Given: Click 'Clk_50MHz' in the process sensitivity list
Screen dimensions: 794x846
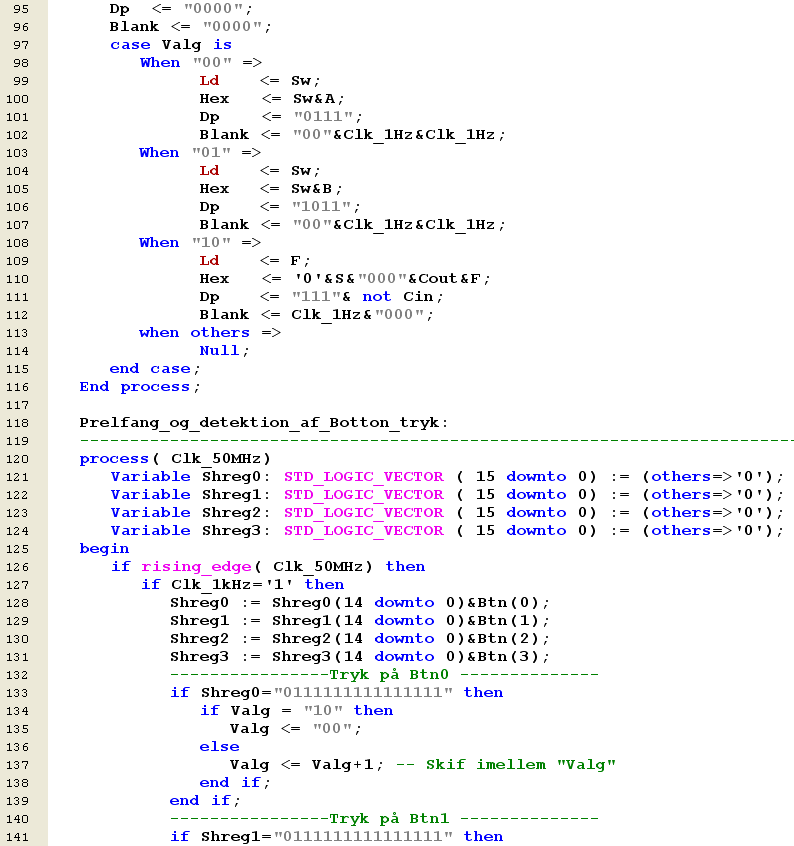Looking at the screenshot, I should click(x=216, y=459).
